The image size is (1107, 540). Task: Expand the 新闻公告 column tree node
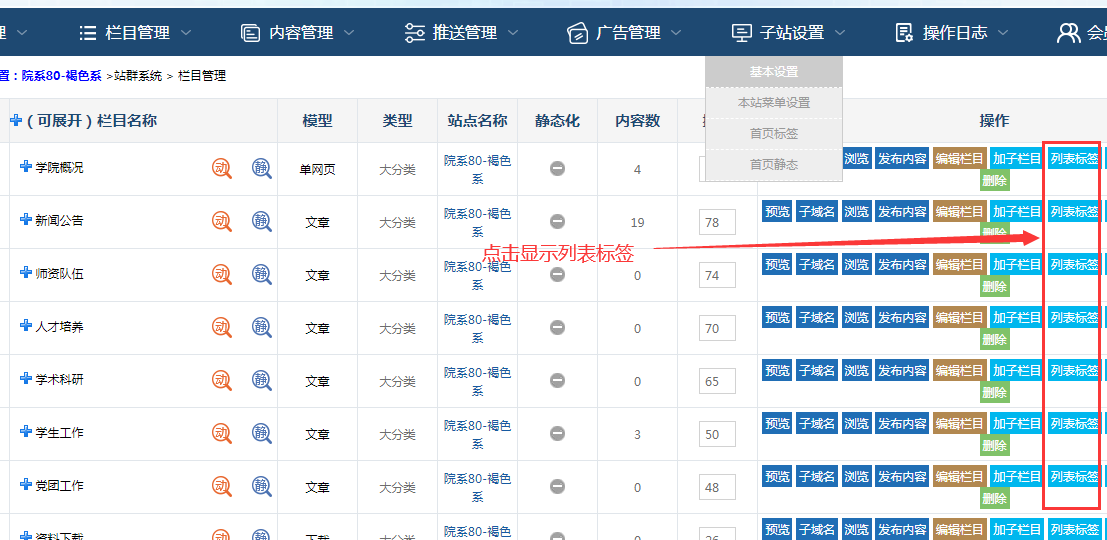[26, 219]
